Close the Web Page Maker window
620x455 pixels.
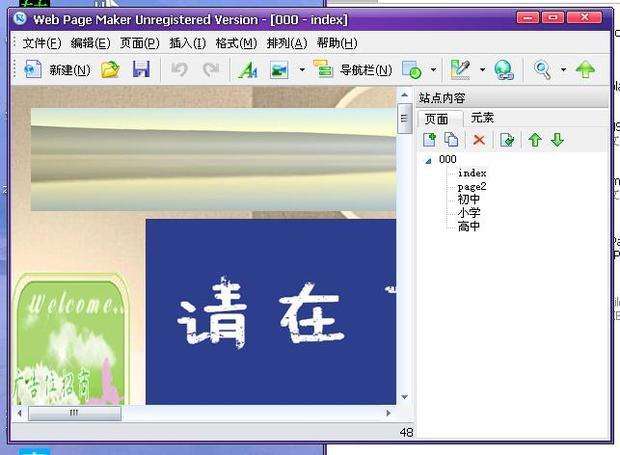(584, 18)
